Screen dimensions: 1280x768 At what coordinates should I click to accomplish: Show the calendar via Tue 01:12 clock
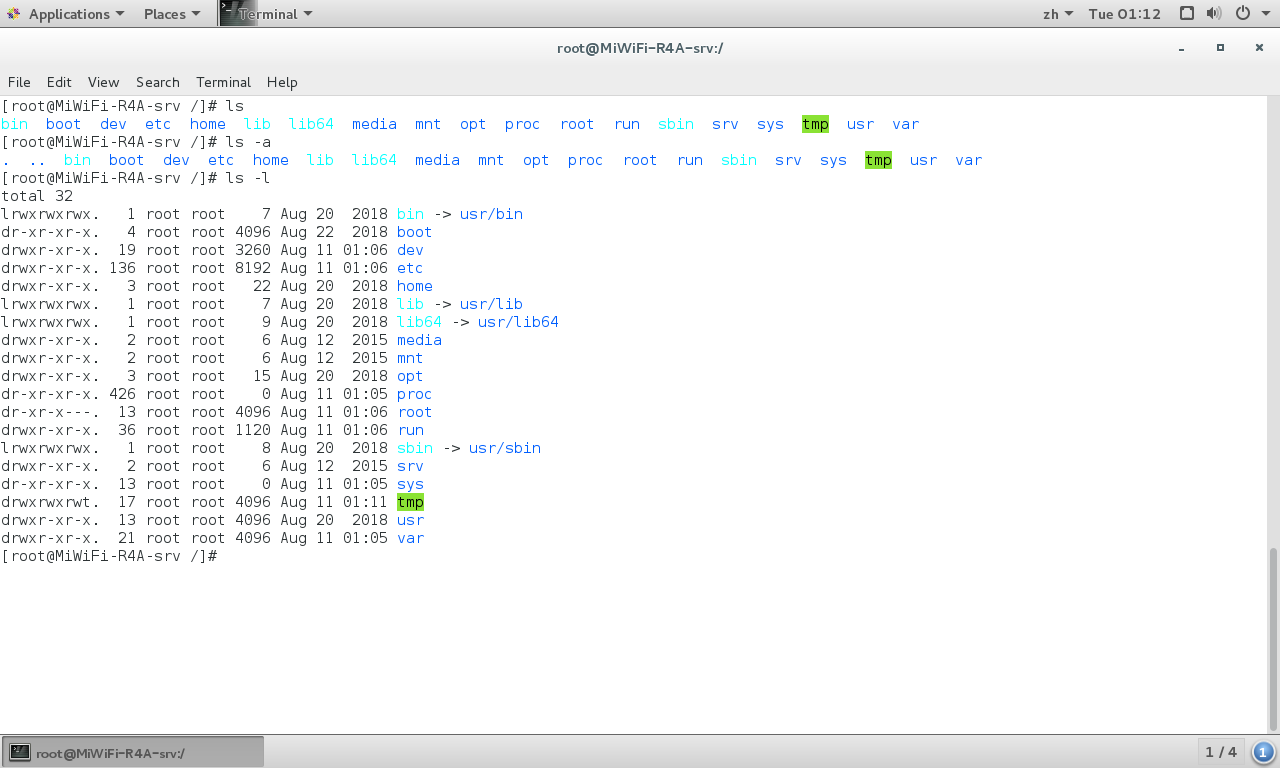pyautogui.click(x=1124, y=14)
